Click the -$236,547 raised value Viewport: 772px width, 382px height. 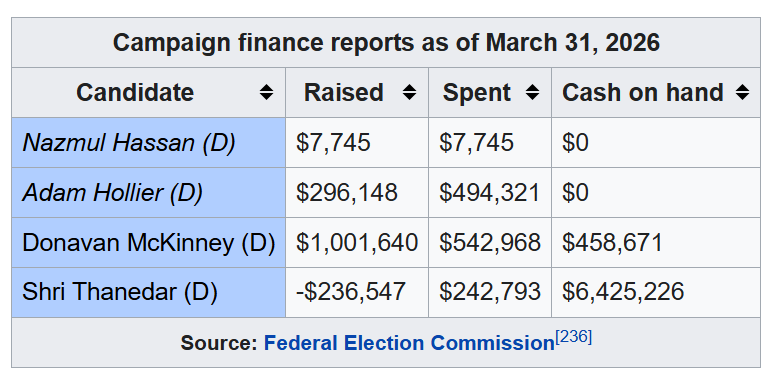tap(351, 292)
